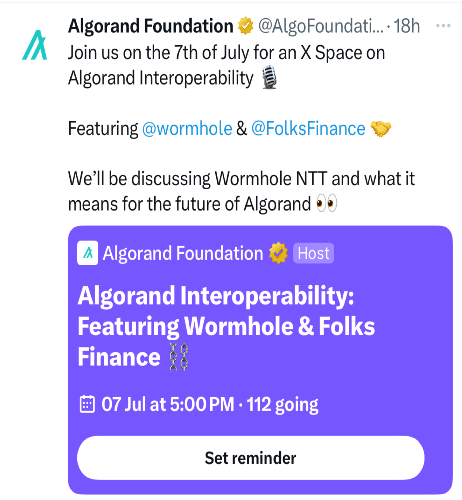Open the Algorand Foundation profile avatar
The height and width of the screenshot is (500, 462).
tap(35, 45)
